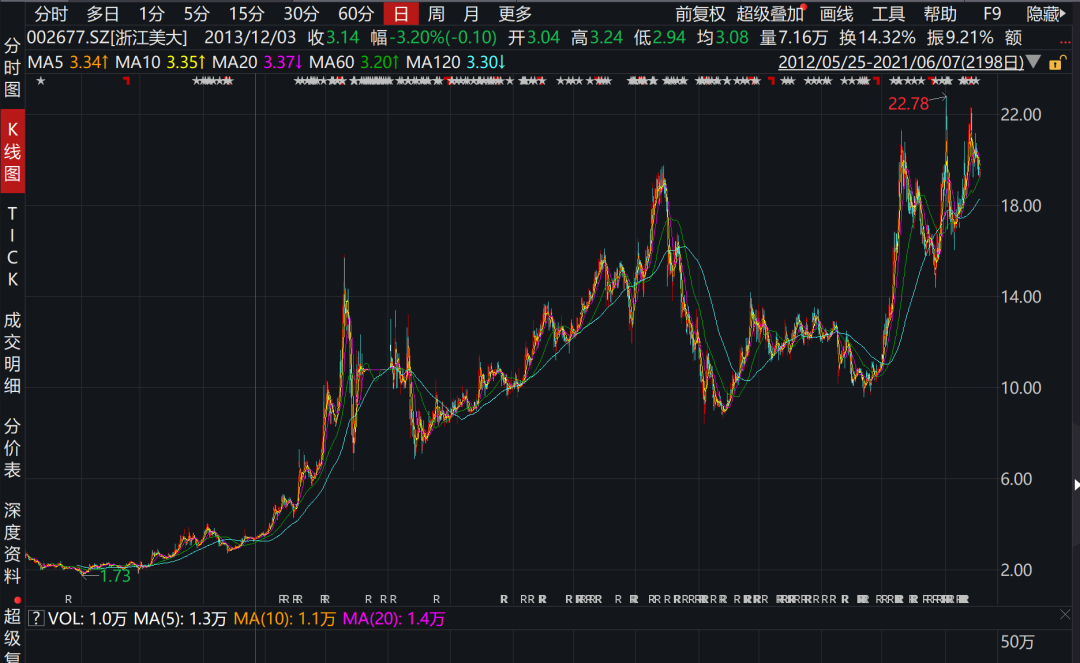Select K线图 in the left sidebar
This screenshot has width=1080, height=663.
(x=12, y=151)
